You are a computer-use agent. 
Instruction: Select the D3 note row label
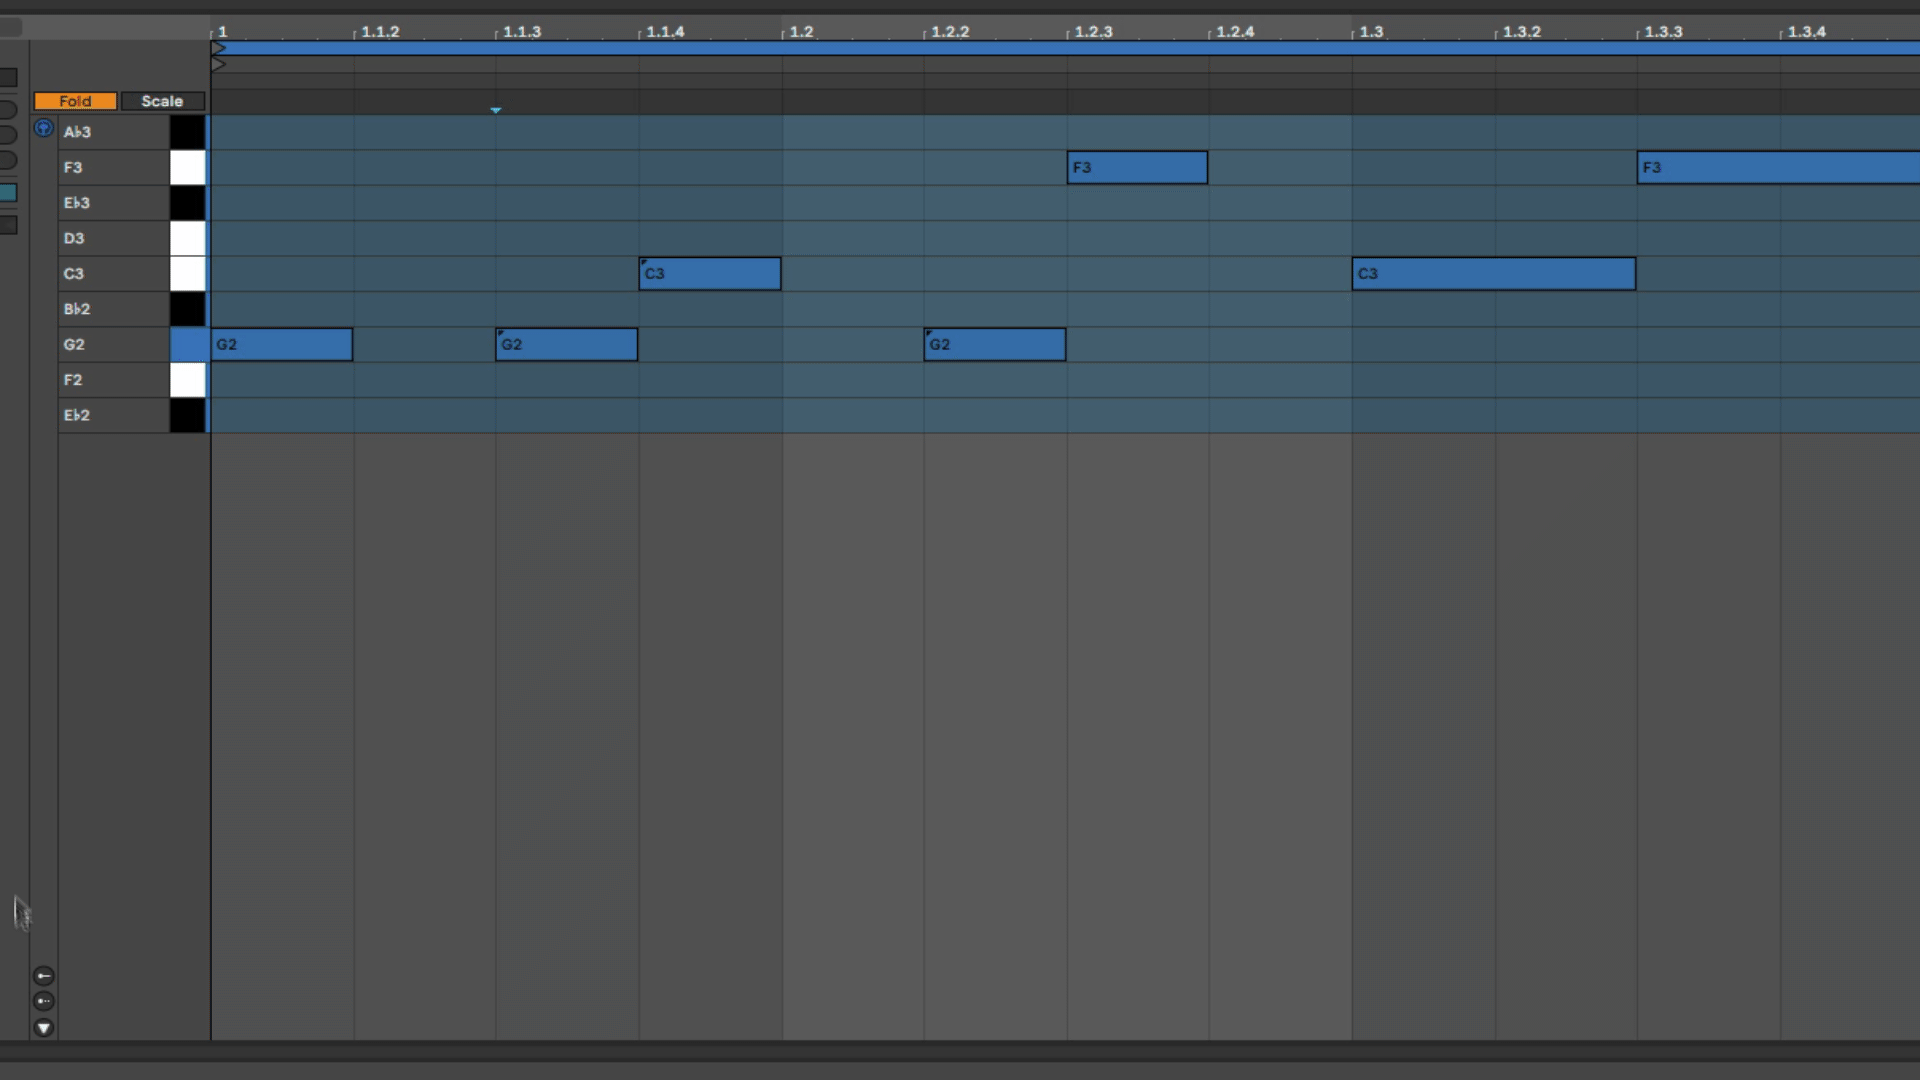tap(74, 238)
